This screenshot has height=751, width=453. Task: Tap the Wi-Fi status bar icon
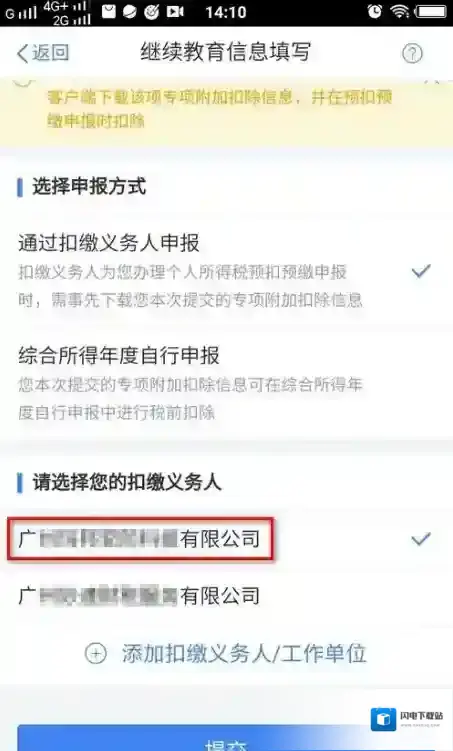click(399, 11)
